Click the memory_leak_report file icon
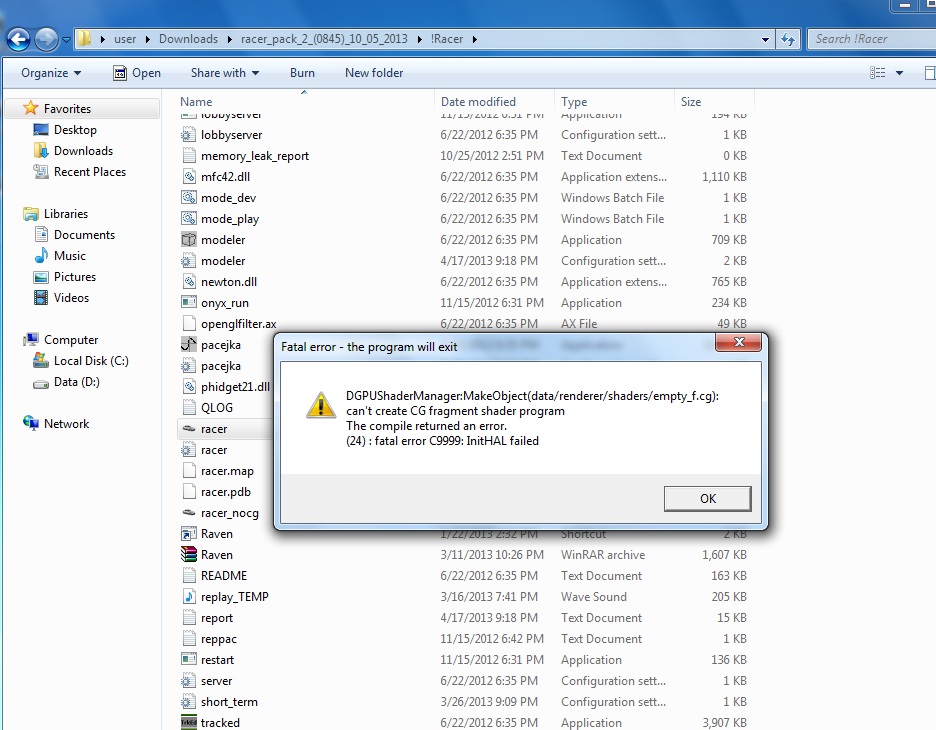The width and height of the screenshot is (936, 730). pos(189,156)
